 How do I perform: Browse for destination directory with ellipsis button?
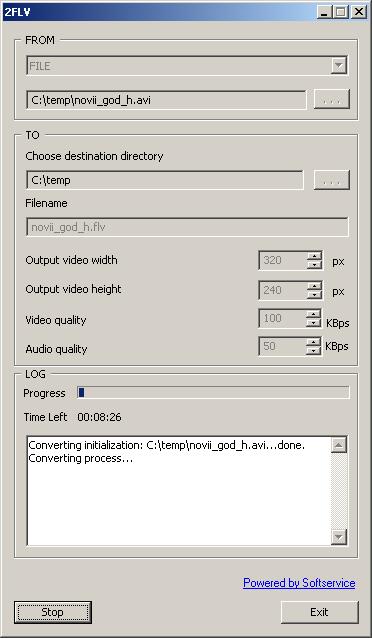(332, 180)
